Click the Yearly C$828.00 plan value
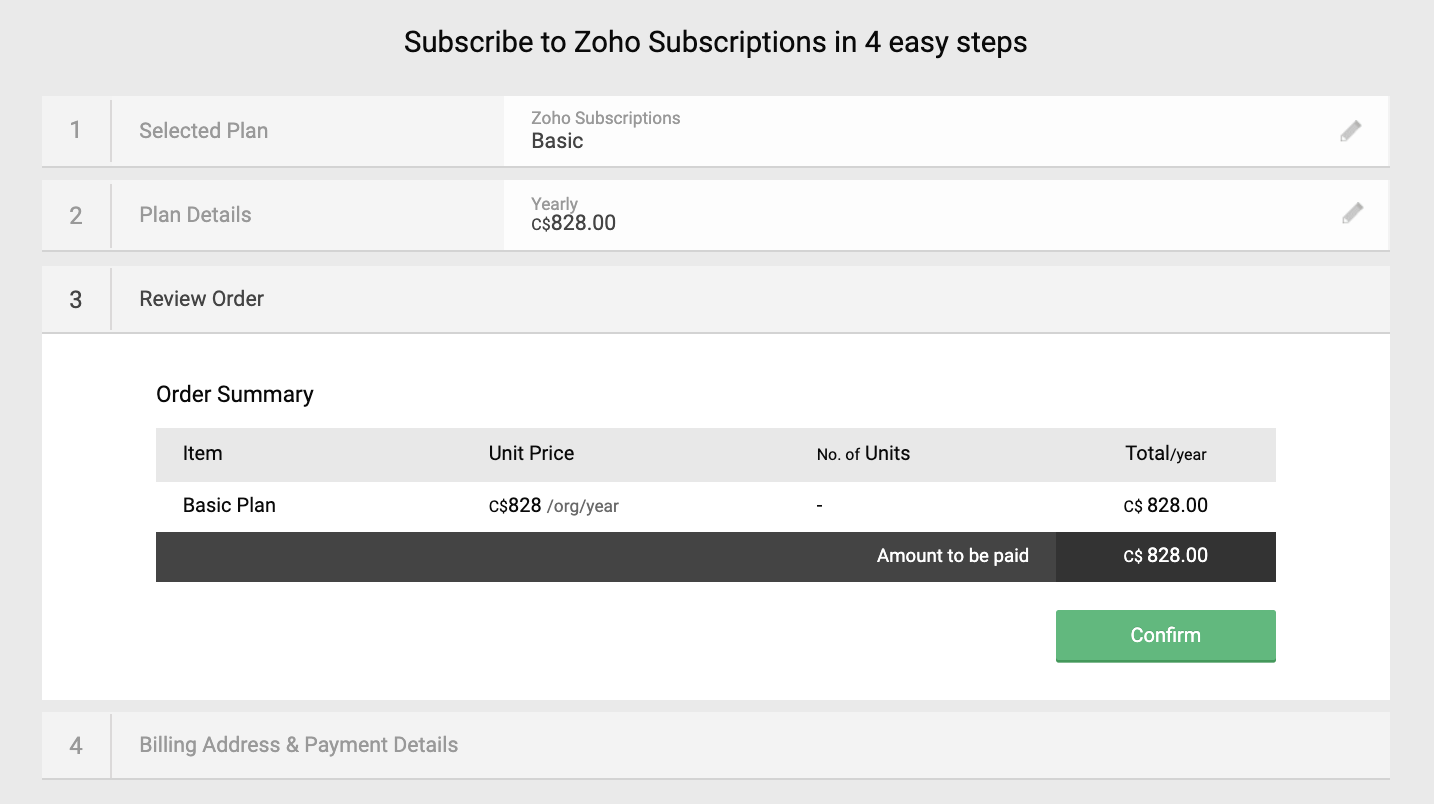Screen dimensions: 1434x804 pos(573,214)
